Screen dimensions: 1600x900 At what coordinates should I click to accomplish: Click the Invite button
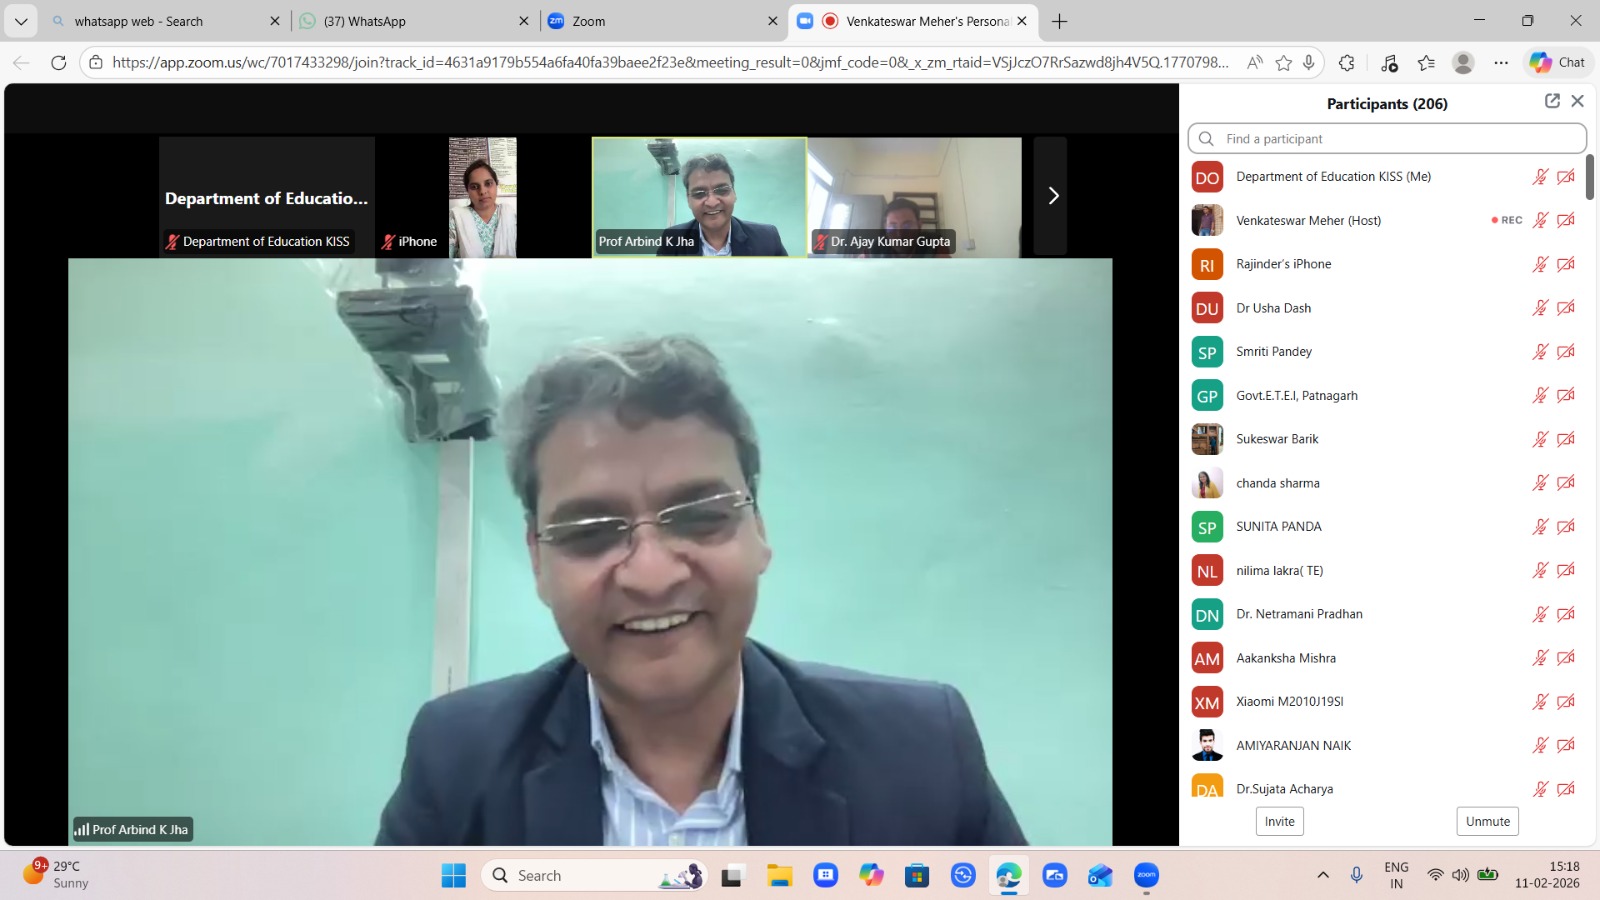(1279, 821)
